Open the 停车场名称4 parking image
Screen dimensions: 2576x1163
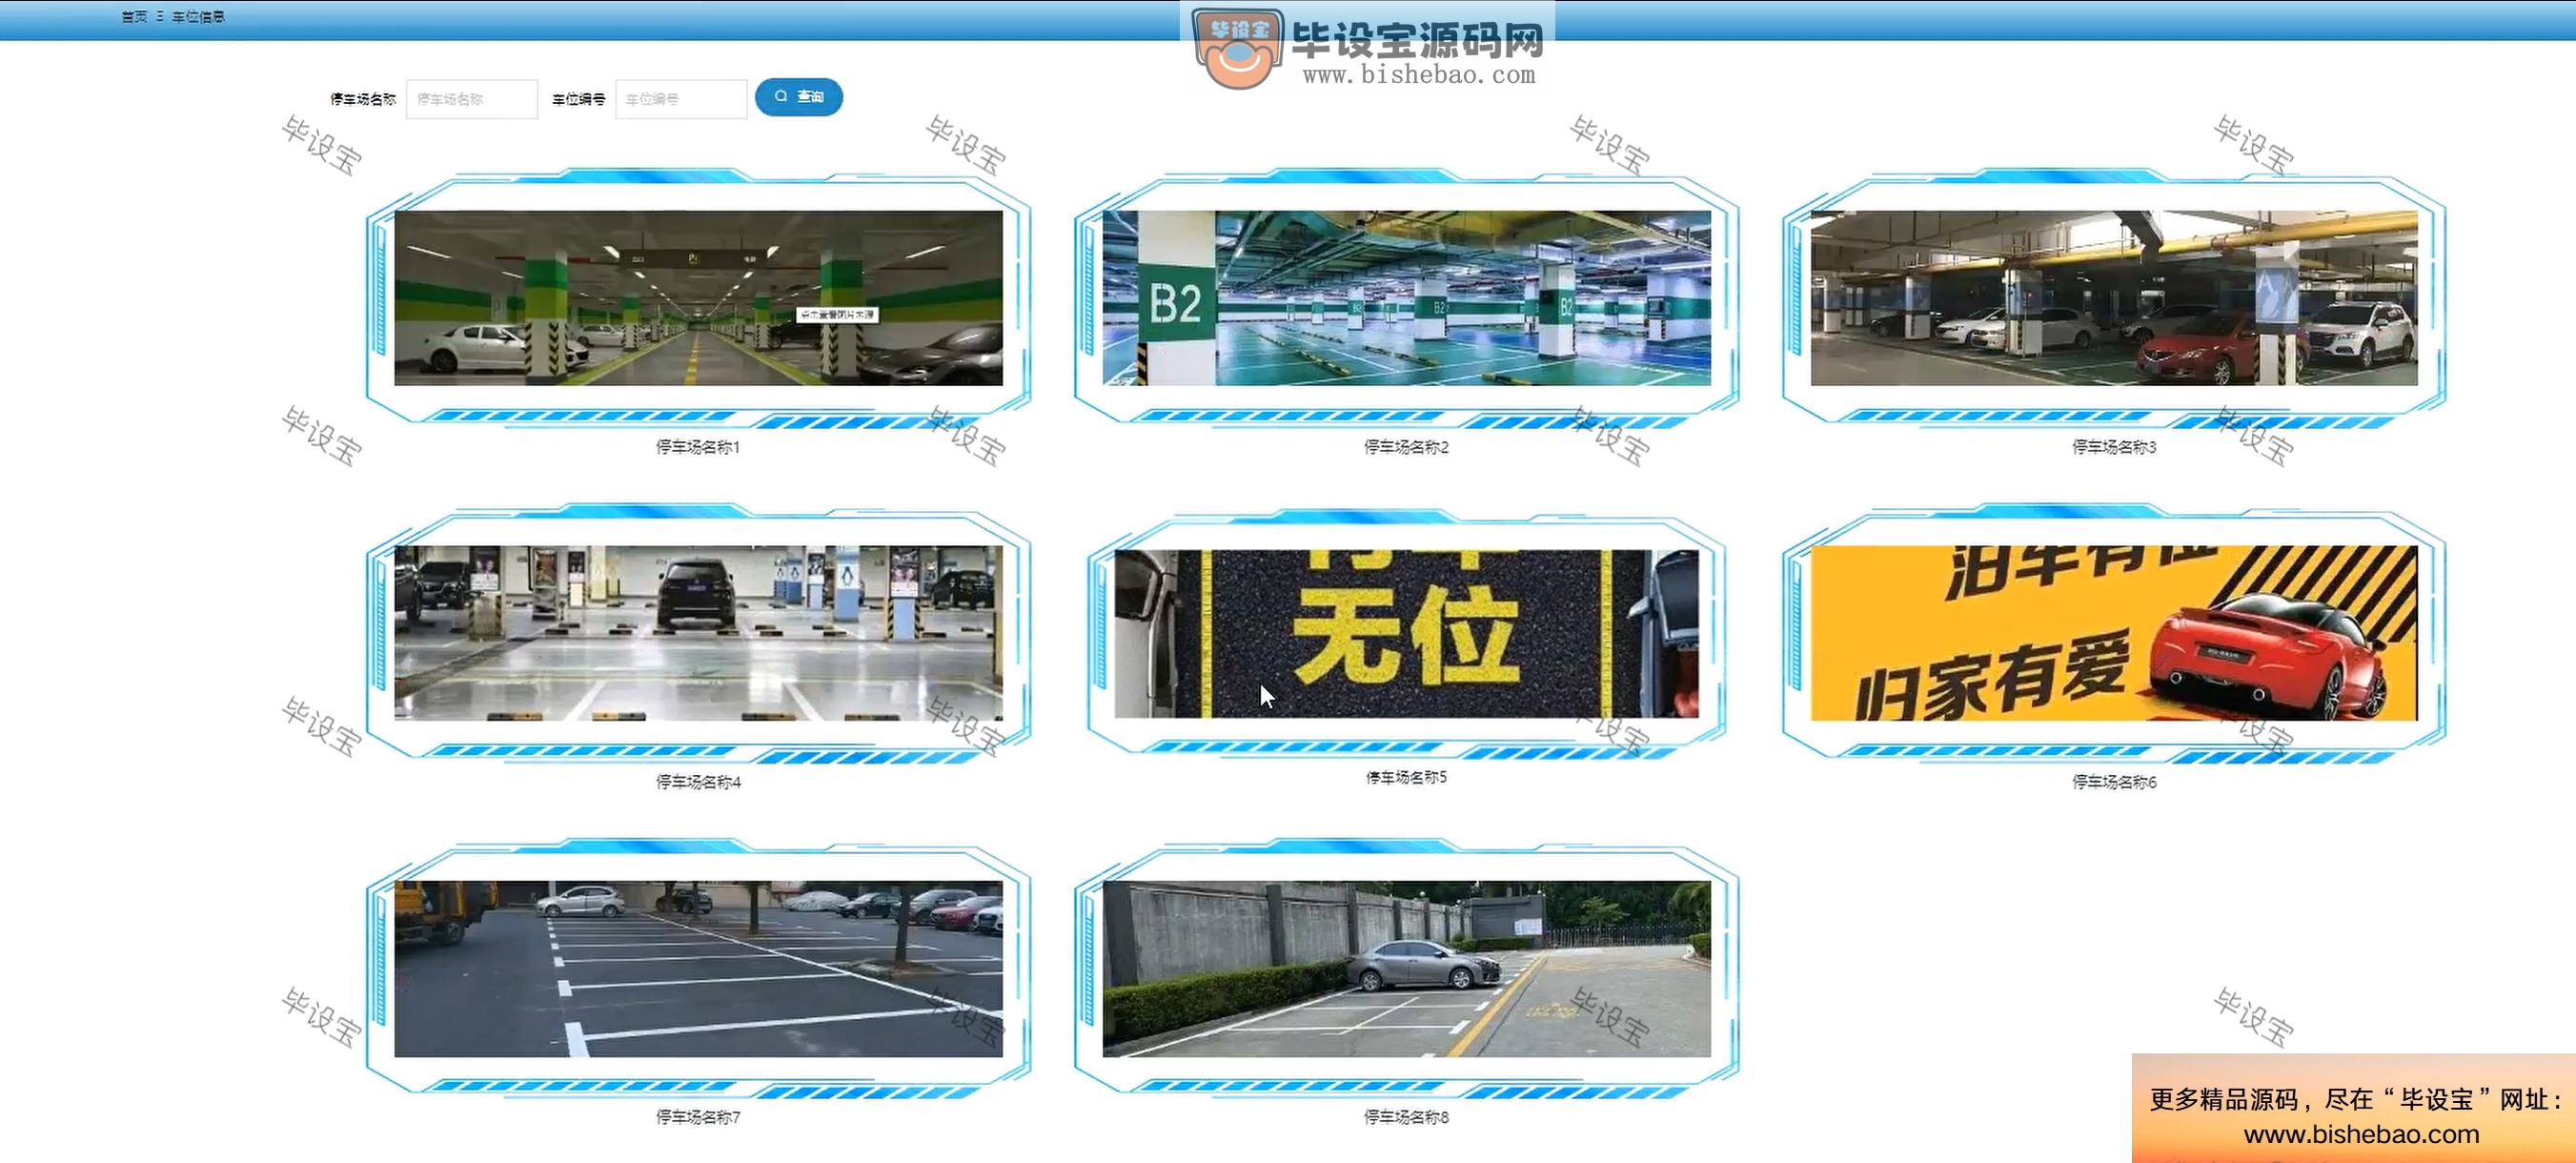pyautogui.click(x=698, y=633)
